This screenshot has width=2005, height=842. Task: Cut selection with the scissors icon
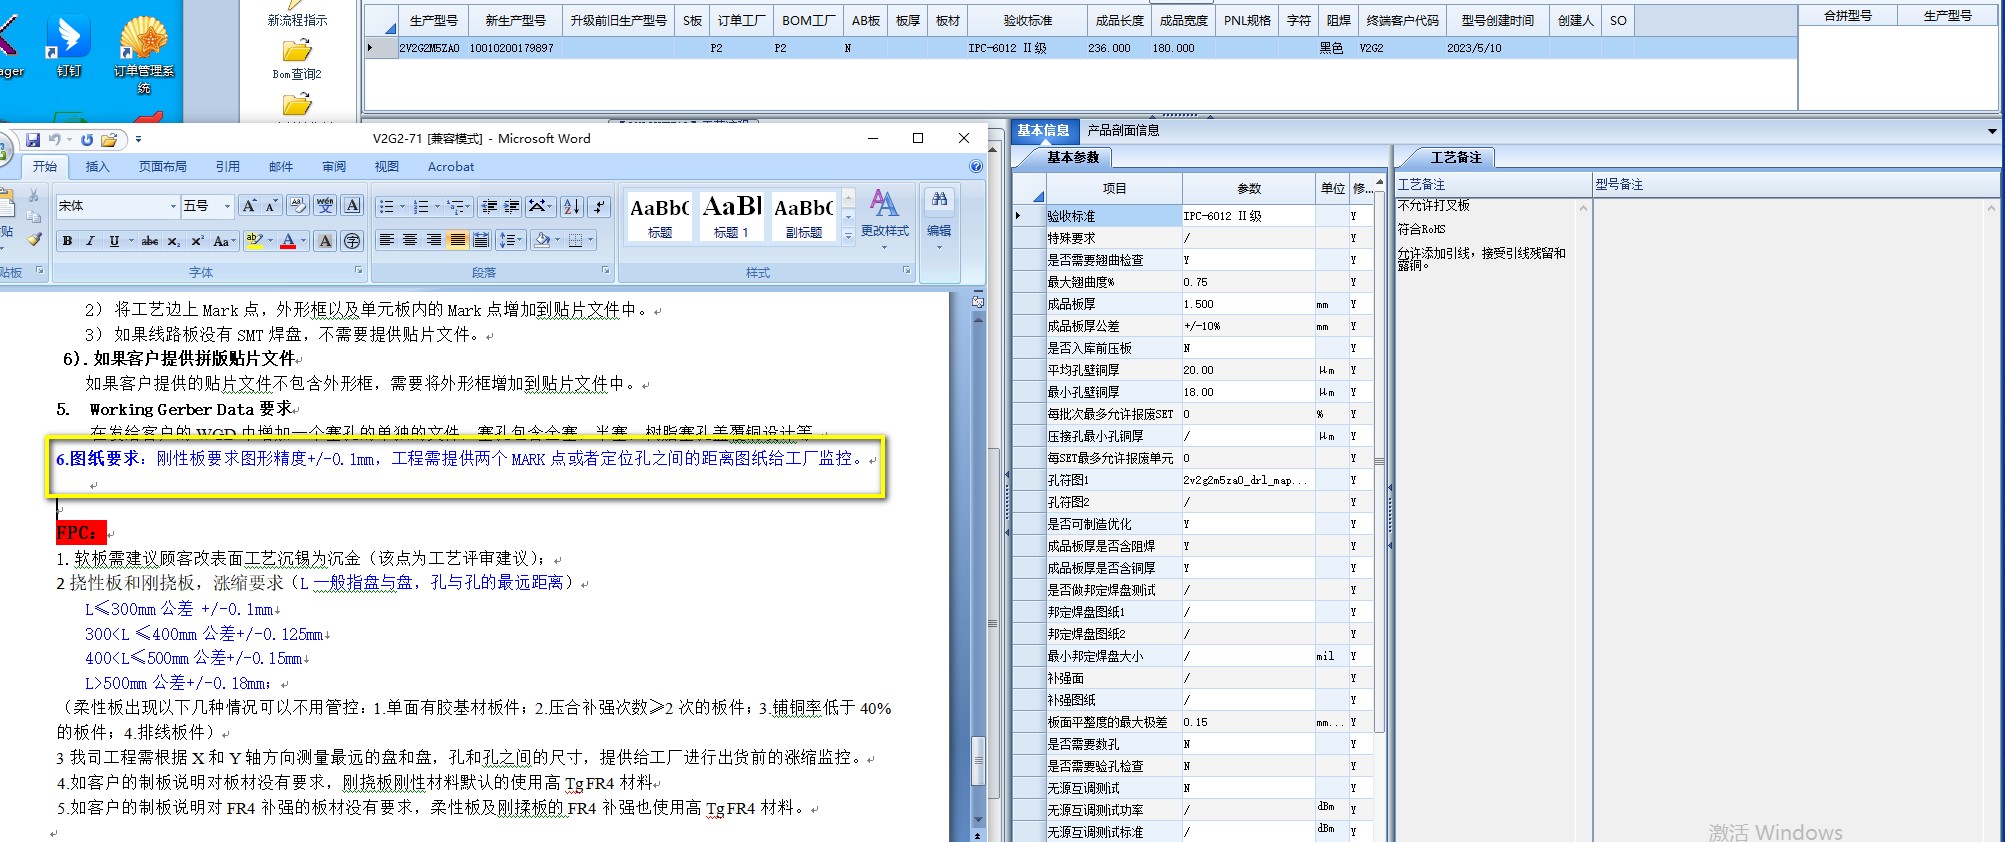click(x=33, y=196)
